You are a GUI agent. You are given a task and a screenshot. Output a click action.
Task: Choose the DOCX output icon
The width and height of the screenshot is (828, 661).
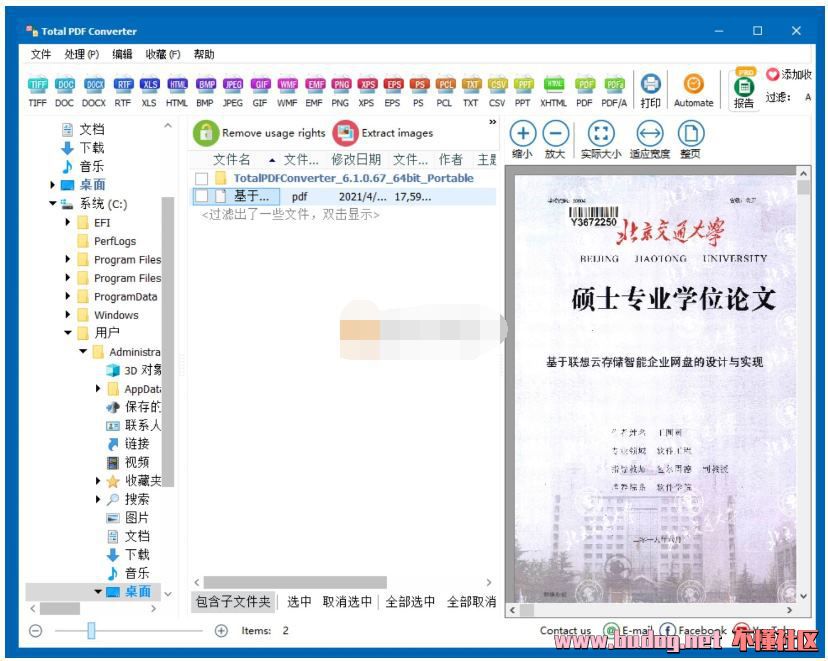click(94, 92)
